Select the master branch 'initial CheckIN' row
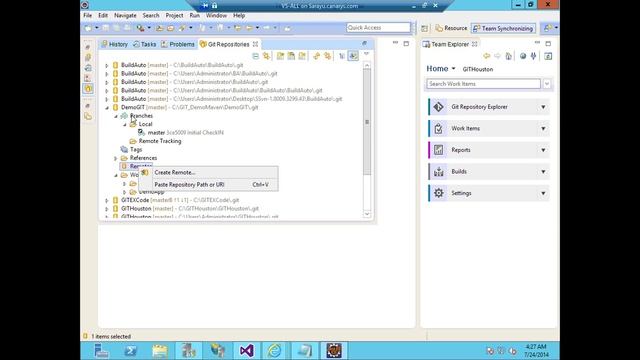 (x=181, y=133)
